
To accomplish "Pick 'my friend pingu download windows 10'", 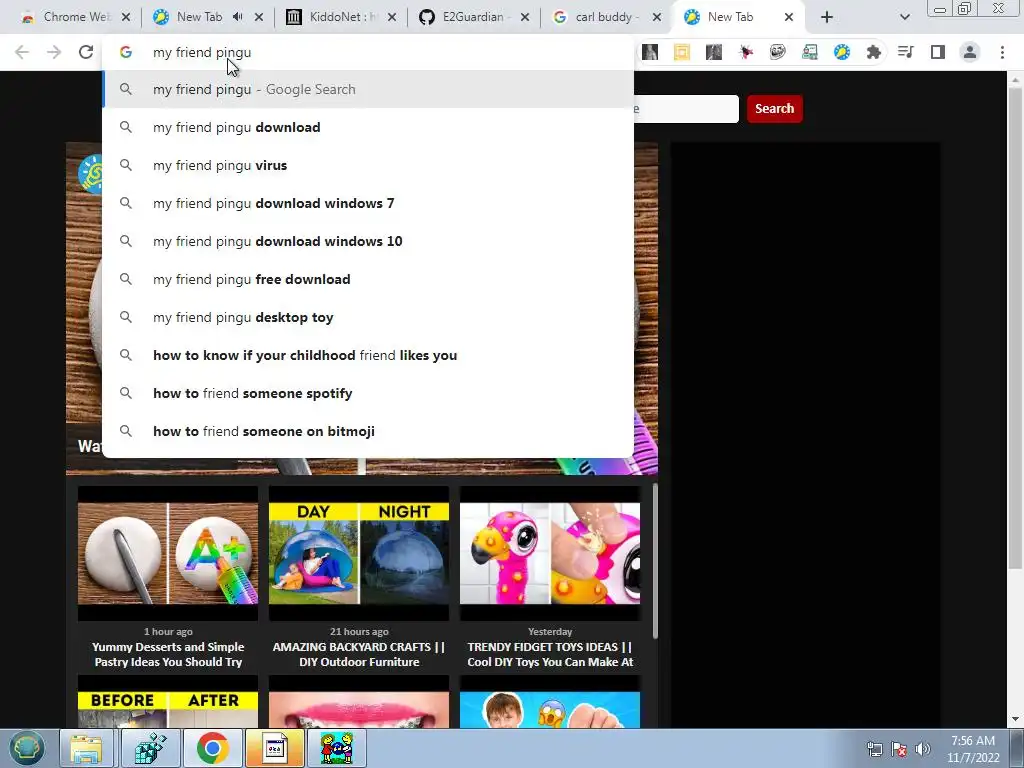I will click(x=368, y=241).
